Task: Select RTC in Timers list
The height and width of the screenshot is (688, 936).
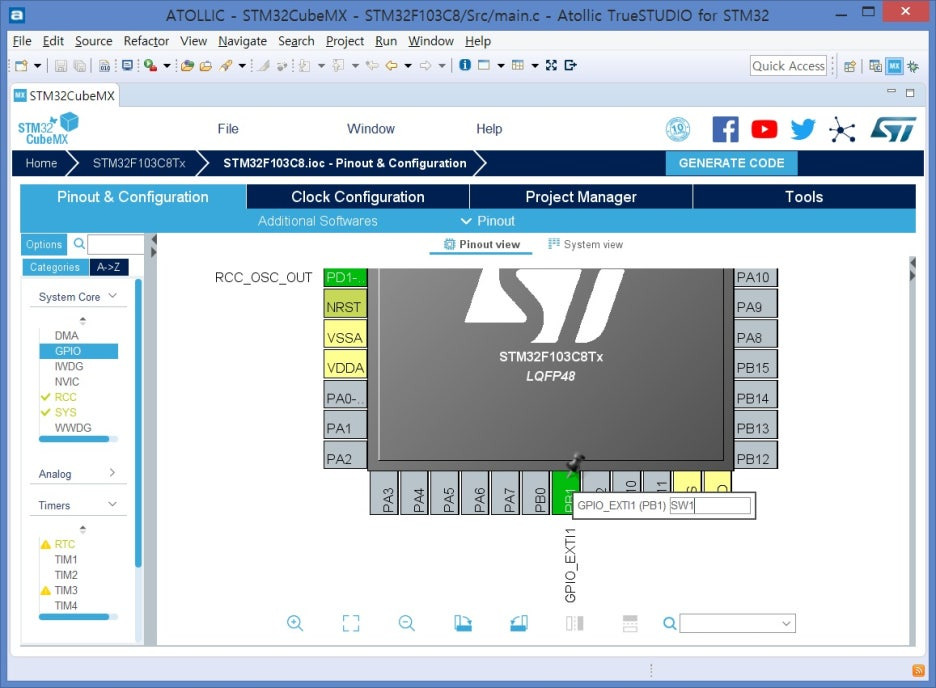Action: (x=65, y=544)
